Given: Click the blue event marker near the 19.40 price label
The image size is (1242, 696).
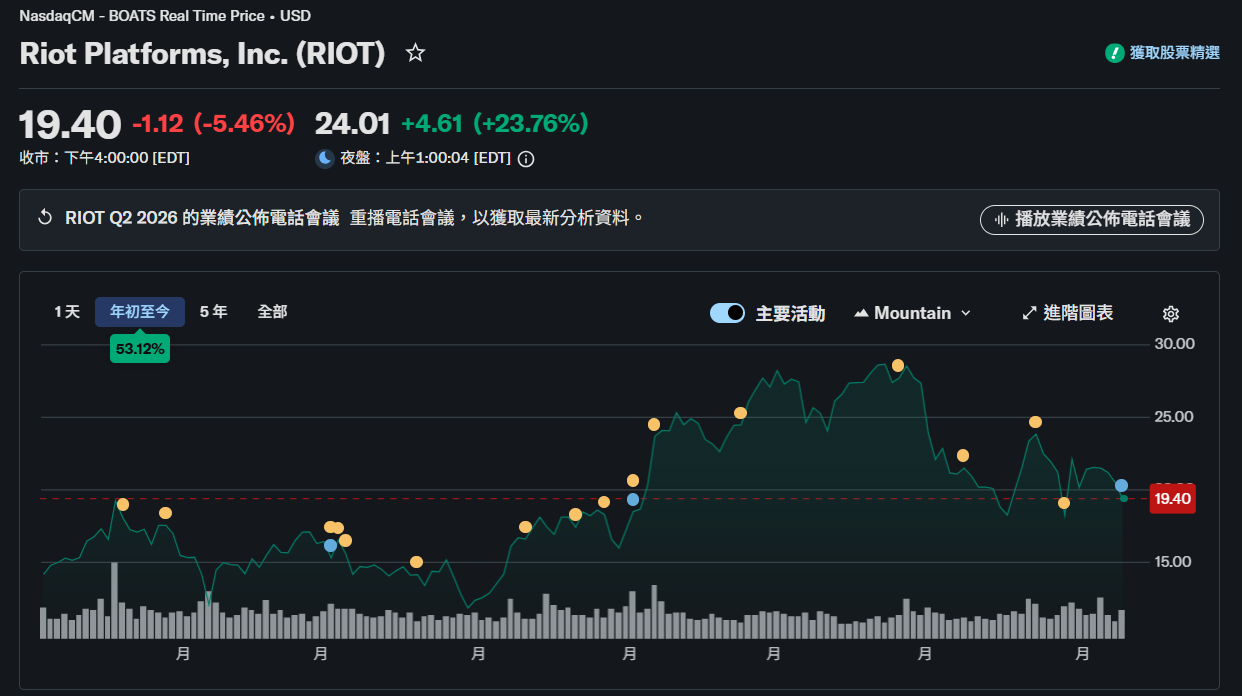Looking at the screenshot, I should coord(1122,485).
